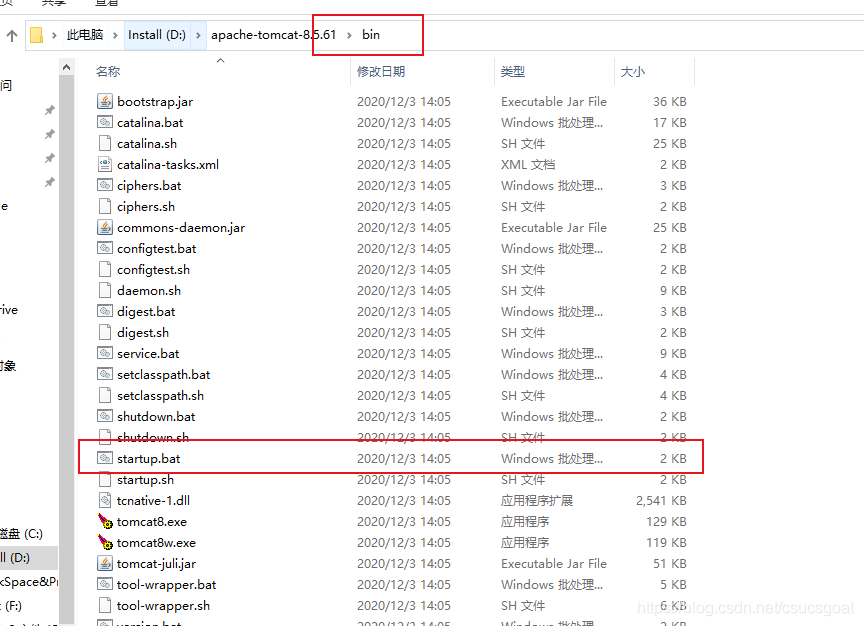Expand the chevron after apache-tomcat-8.5.61 breadcrumb
This screenshot has height=626, width=864.
[349, 35]
